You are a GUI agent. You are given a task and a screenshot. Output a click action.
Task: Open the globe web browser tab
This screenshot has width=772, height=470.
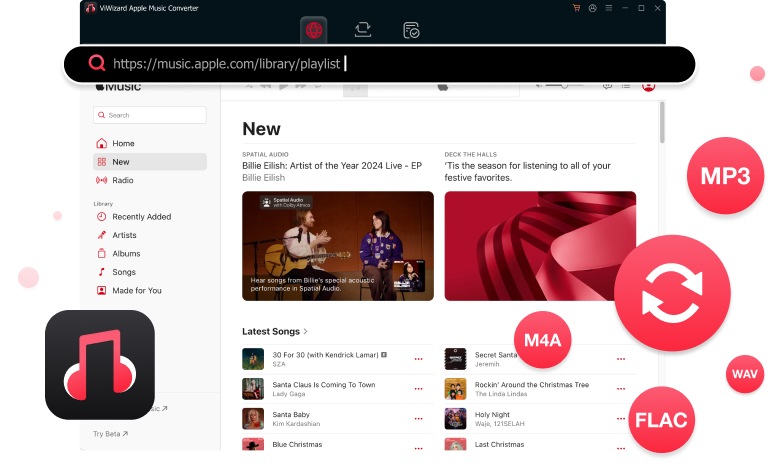coord(314,30)
